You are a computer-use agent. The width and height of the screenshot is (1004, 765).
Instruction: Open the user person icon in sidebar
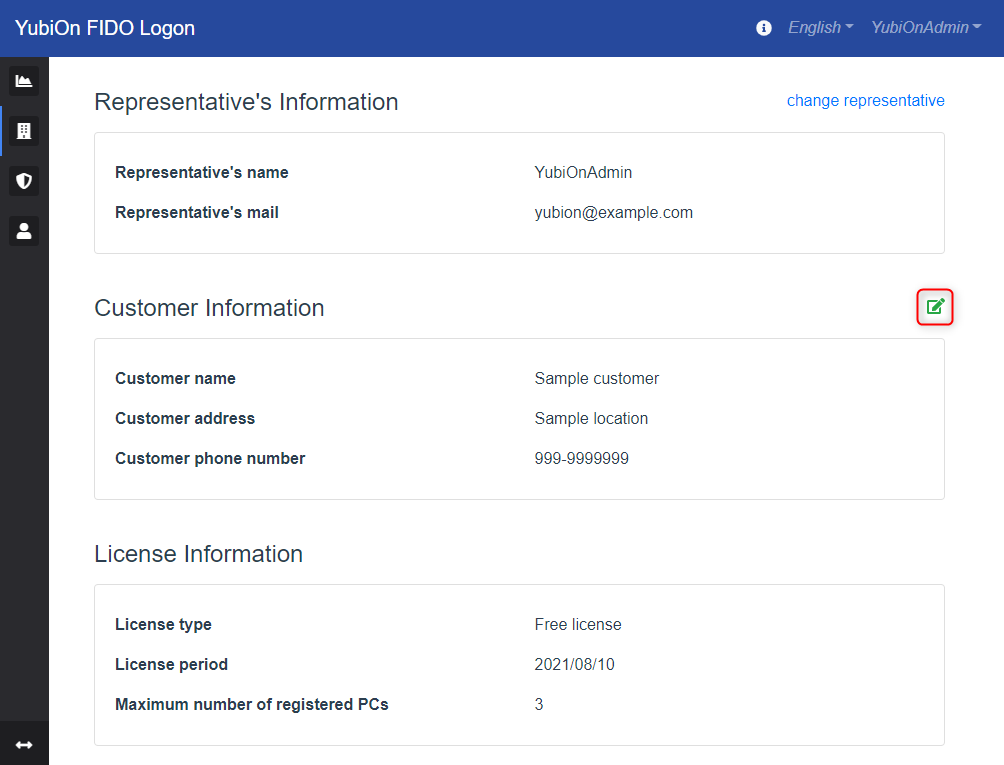(x=24, y=231)
